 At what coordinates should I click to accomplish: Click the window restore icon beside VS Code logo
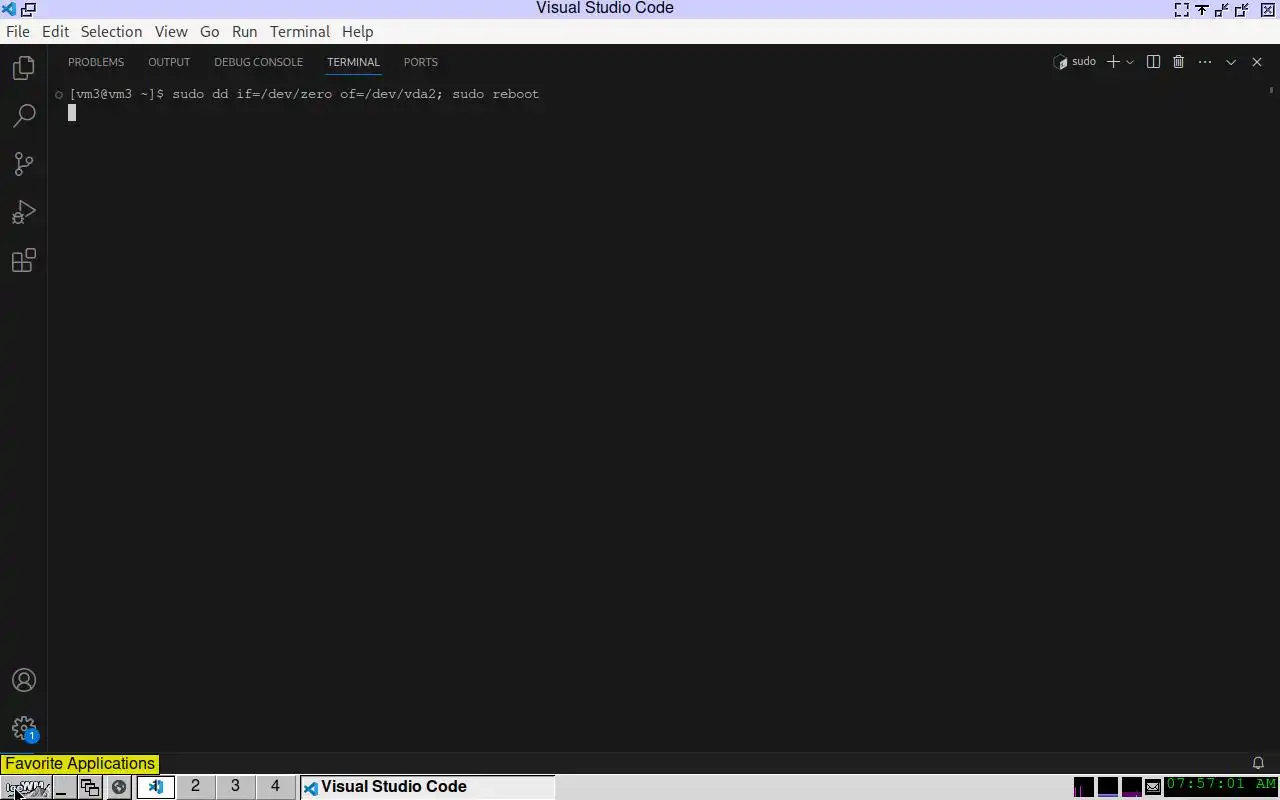tap(29, 8)
